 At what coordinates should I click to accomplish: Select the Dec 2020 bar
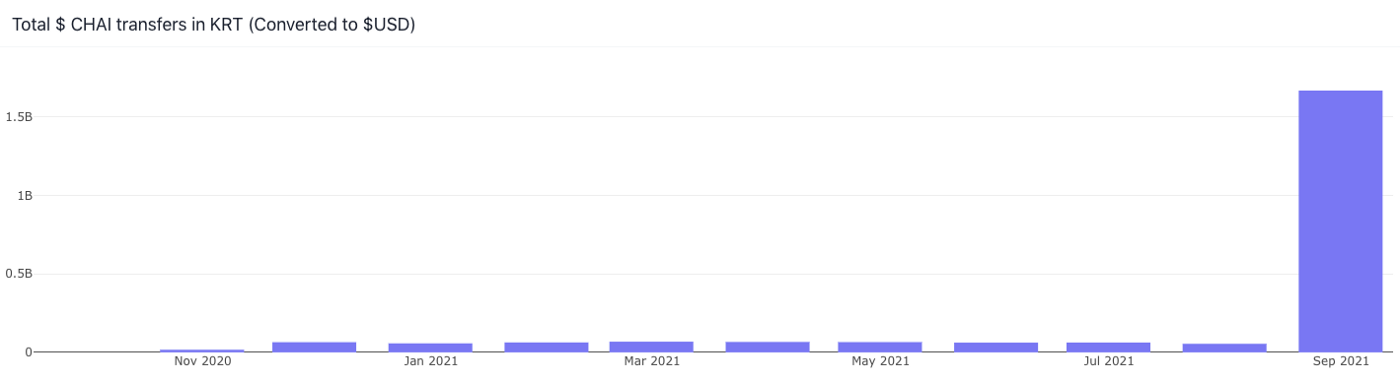click(314, 347)
